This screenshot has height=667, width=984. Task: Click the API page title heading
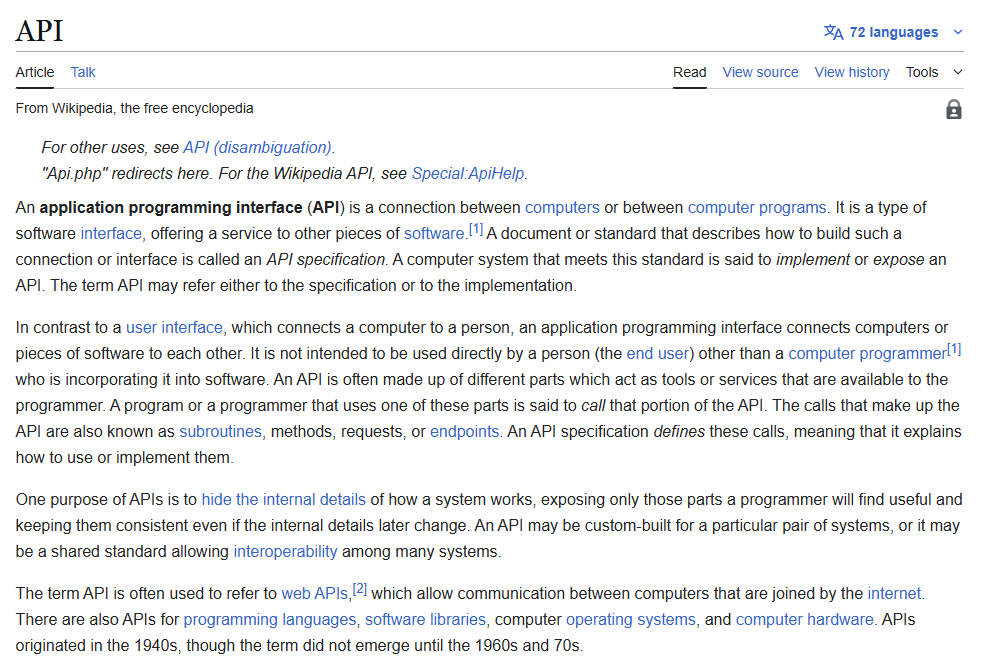(40, 31)
